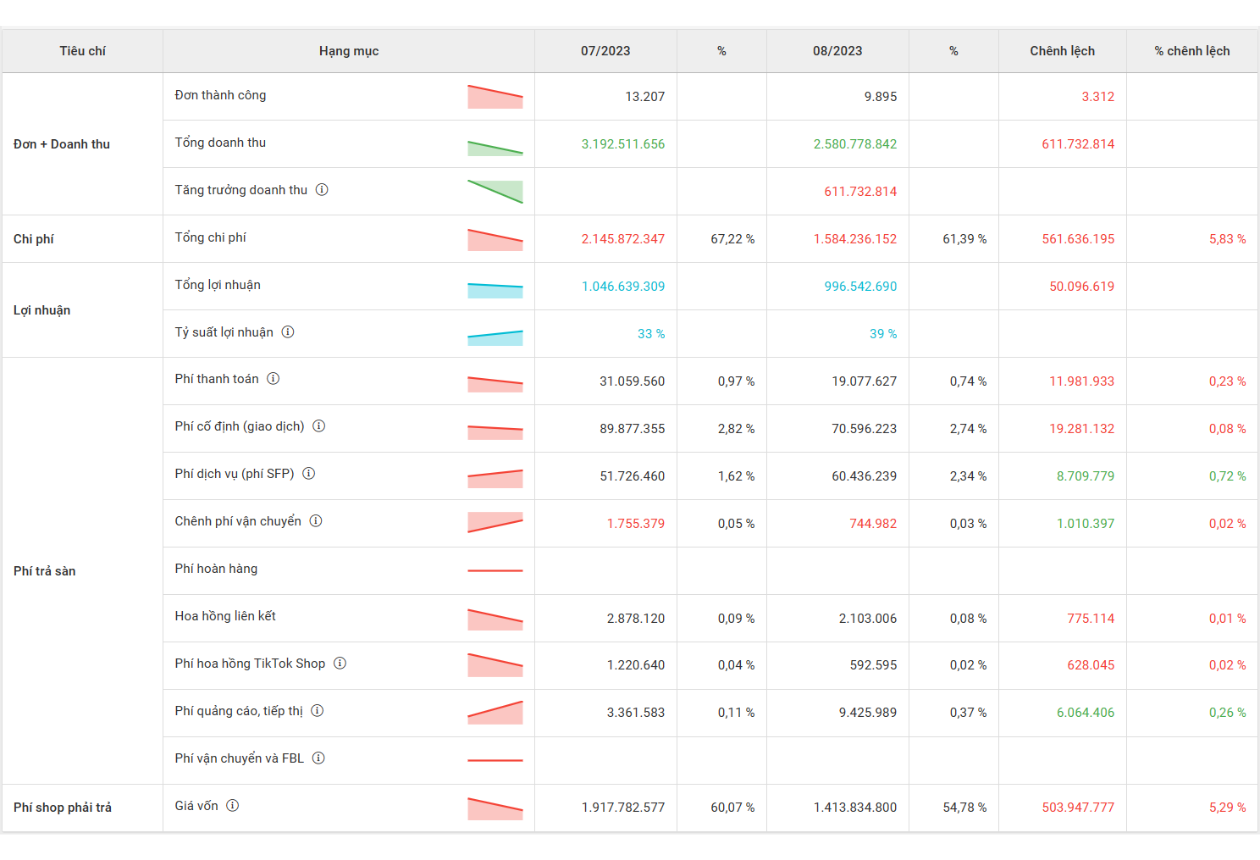1260x860 pixels.
Task: Click the blue Tổng lợi nhuận sparkline chart
Action: click(495, 290)
